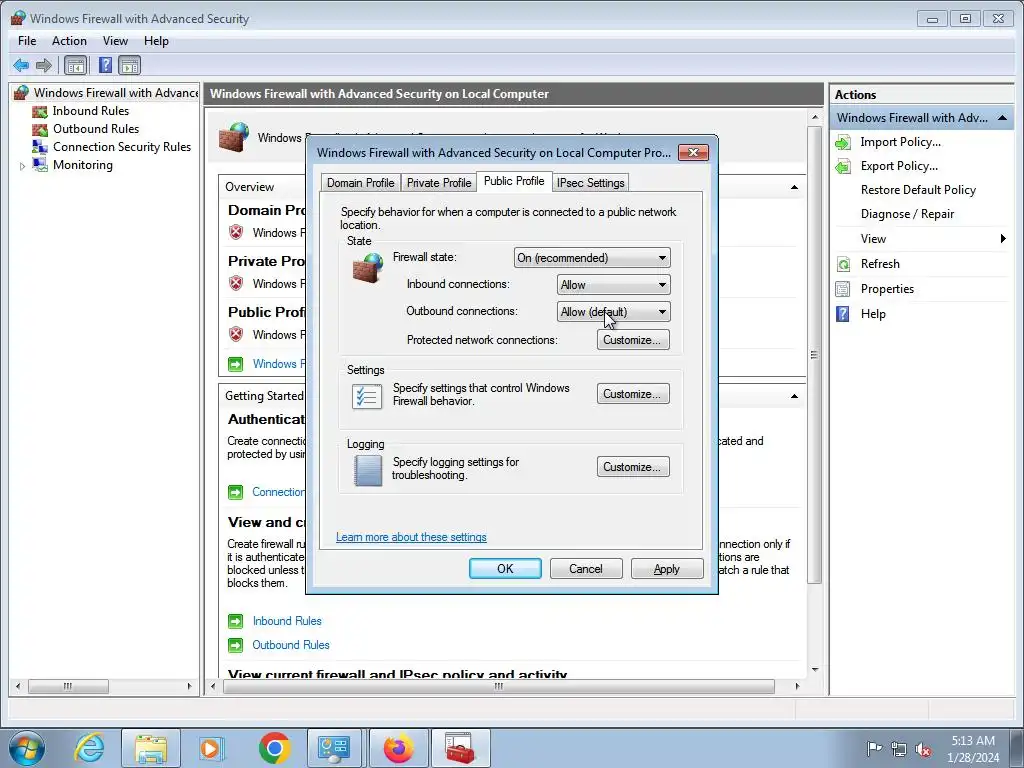
Task: Click the muted volume tray icon
Action: [x=923, y=749]
